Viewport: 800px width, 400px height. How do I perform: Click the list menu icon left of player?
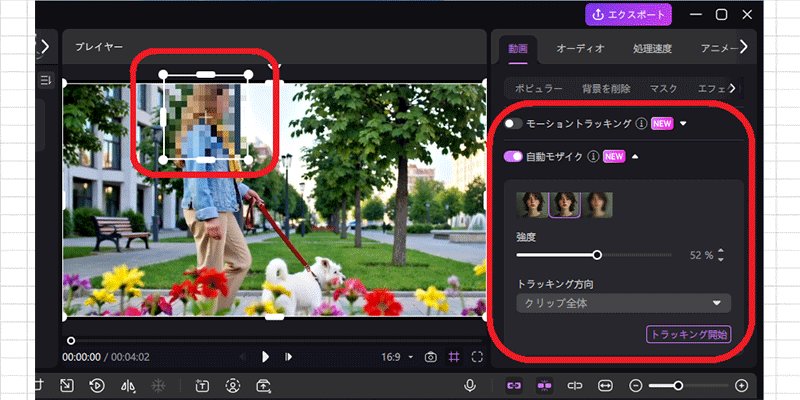pos(46,79)
